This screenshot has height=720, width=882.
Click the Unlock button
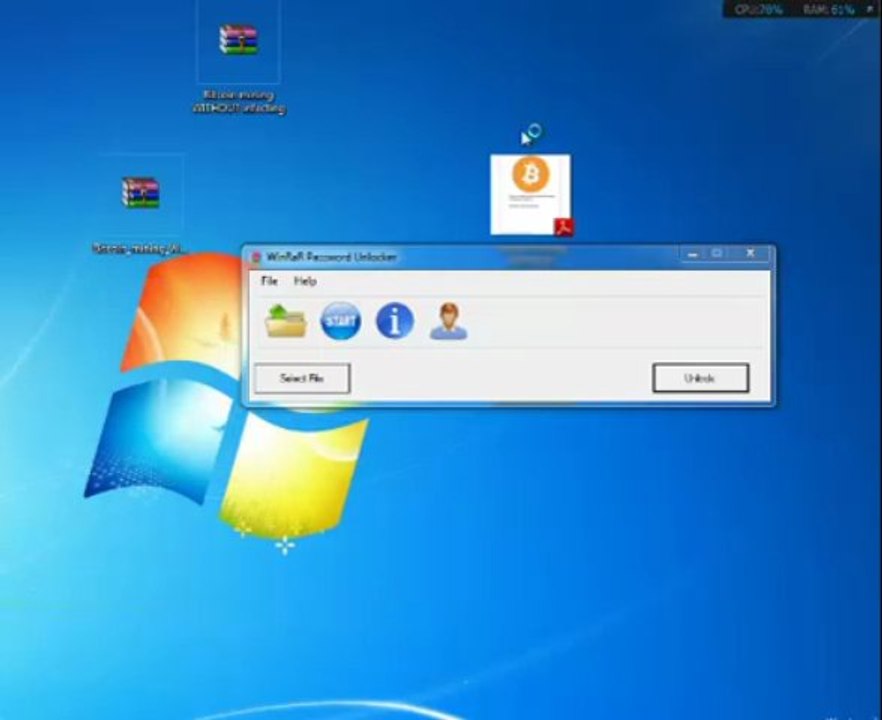[x=700, y=378]
